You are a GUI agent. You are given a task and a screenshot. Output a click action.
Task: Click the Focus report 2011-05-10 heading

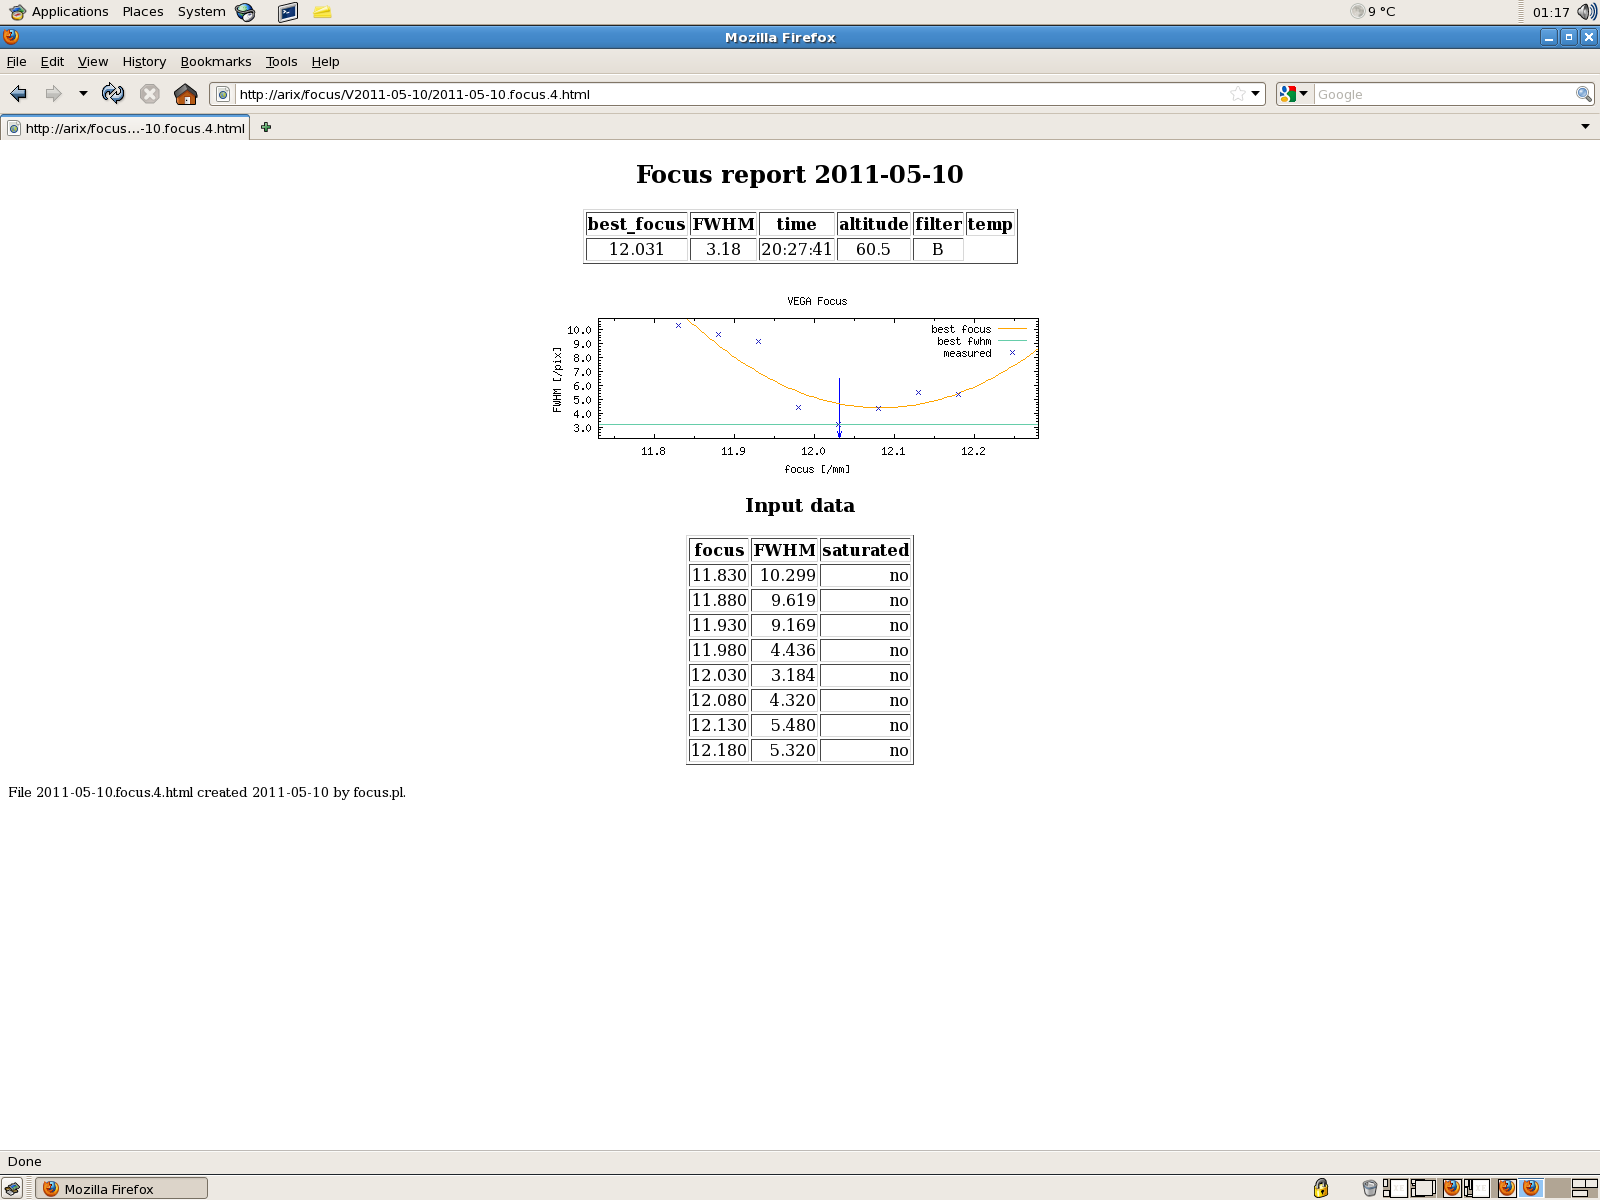point(800,174)
